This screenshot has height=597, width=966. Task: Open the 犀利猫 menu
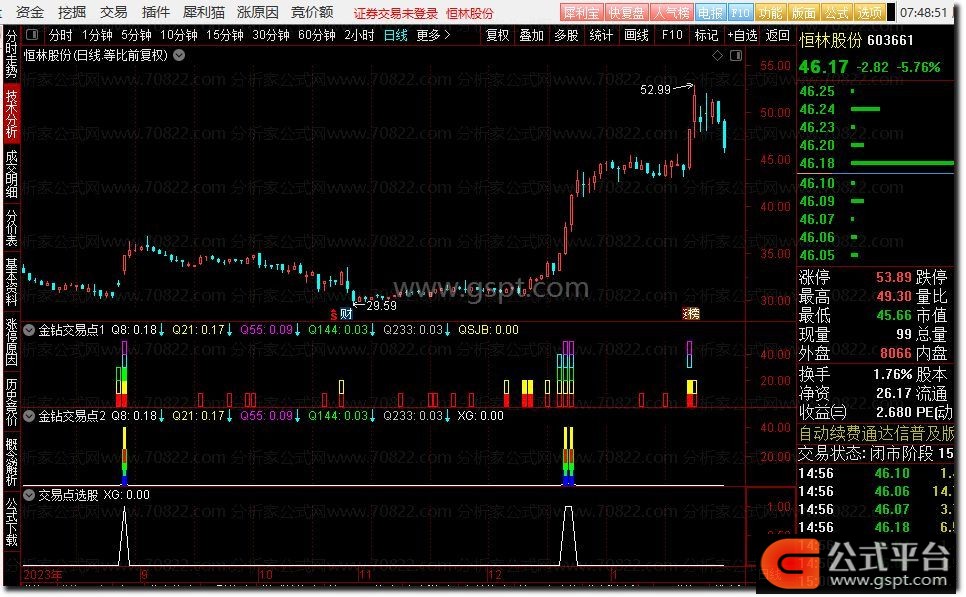point(204,12)
